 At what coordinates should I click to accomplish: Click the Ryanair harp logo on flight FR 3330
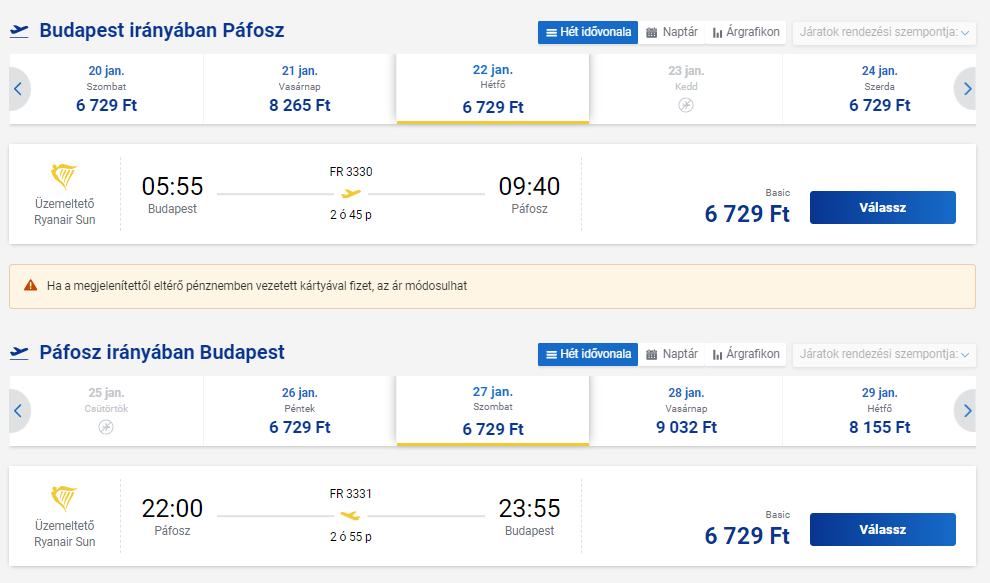[x=64, y=177]
